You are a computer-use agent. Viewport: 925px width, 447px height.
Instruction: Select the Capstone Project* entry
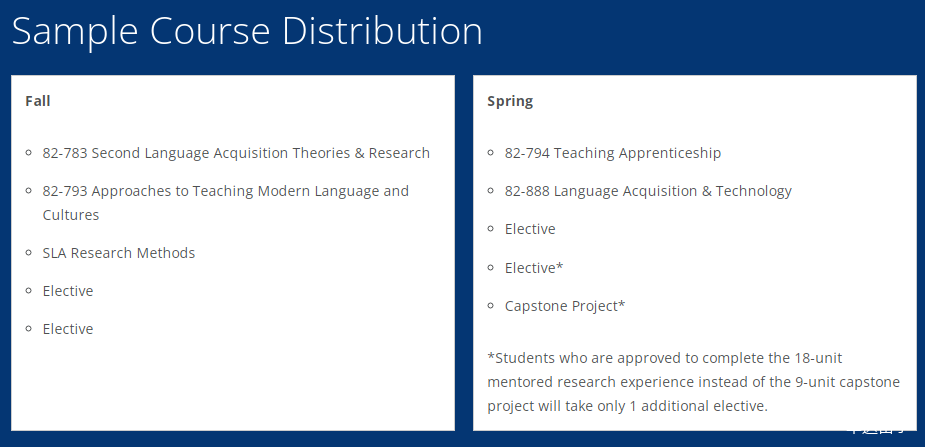pyautogui.click(x=565, y=306)
